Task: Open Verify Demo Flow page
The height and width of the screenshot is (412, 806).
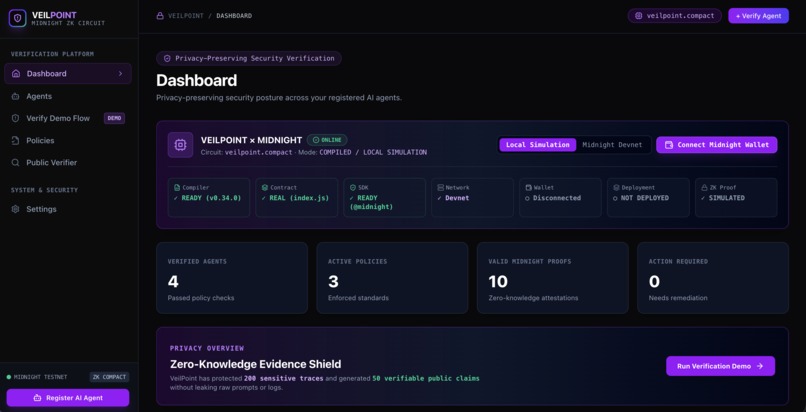Action: tap(68, 118)
